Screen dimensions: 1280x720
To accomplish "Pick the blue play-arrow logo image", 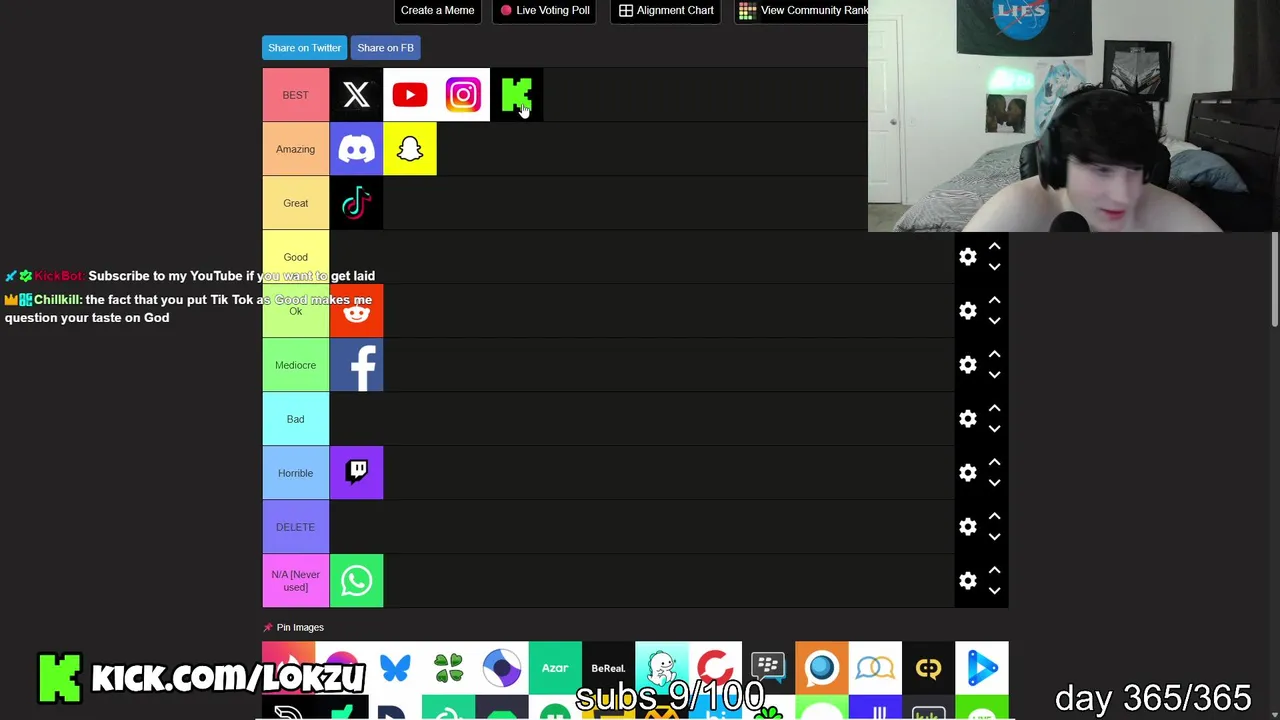I will point(982,668).
